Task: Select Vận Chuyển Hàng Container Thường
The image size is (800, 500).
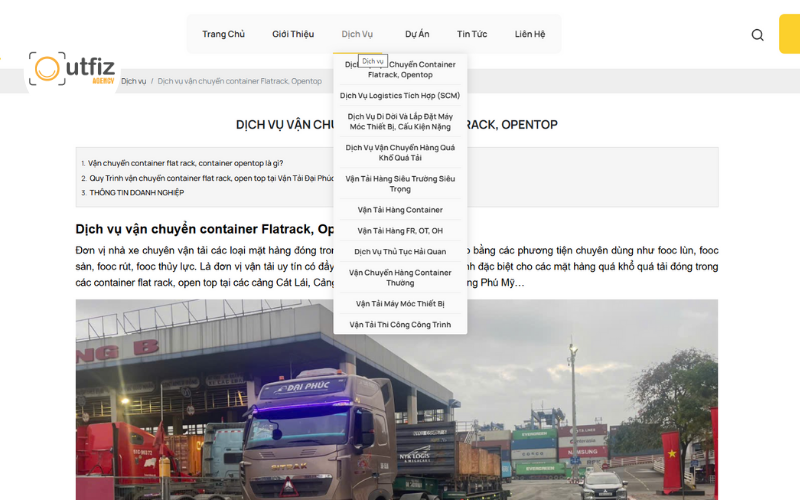Action: click(400, 278)
